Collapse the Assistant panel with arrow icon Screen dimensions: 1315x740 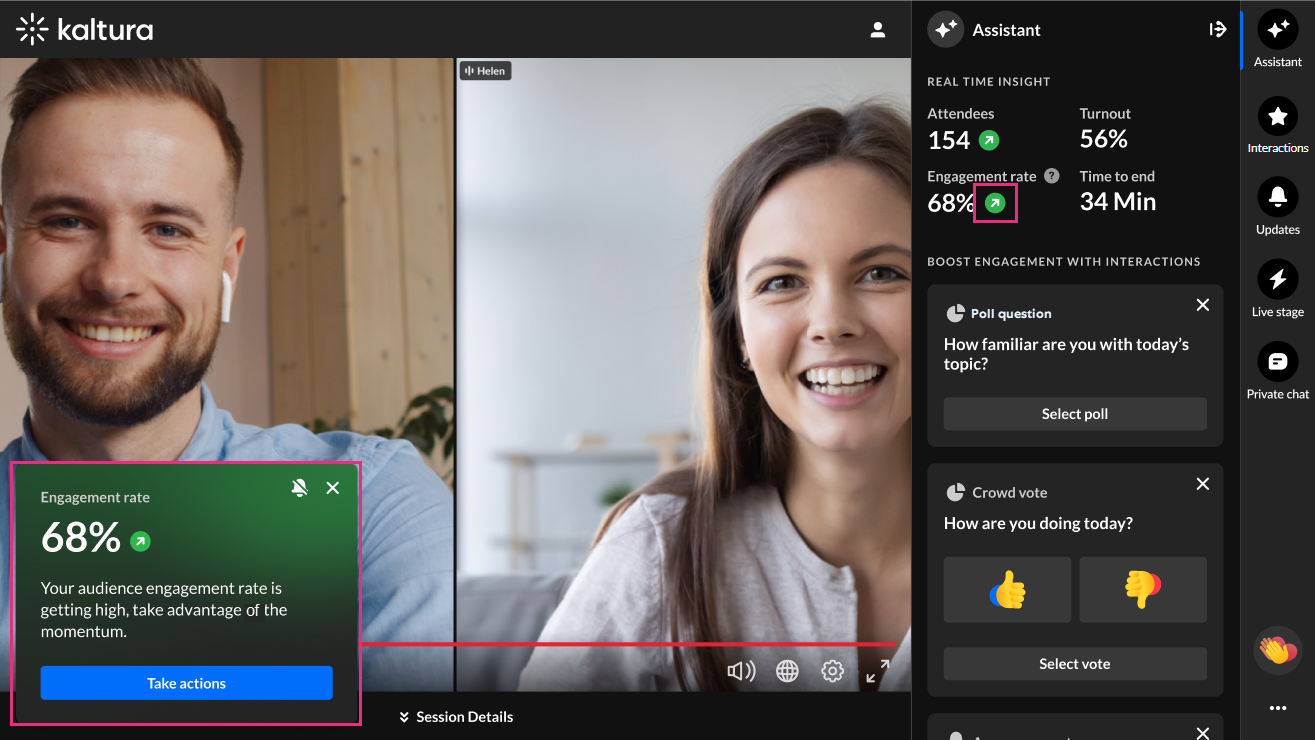coord(1217,30)
